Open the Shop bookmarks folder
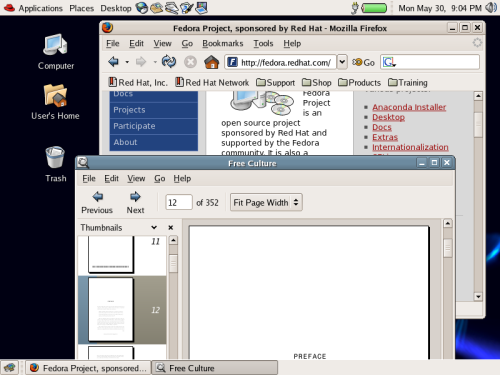 316,82
